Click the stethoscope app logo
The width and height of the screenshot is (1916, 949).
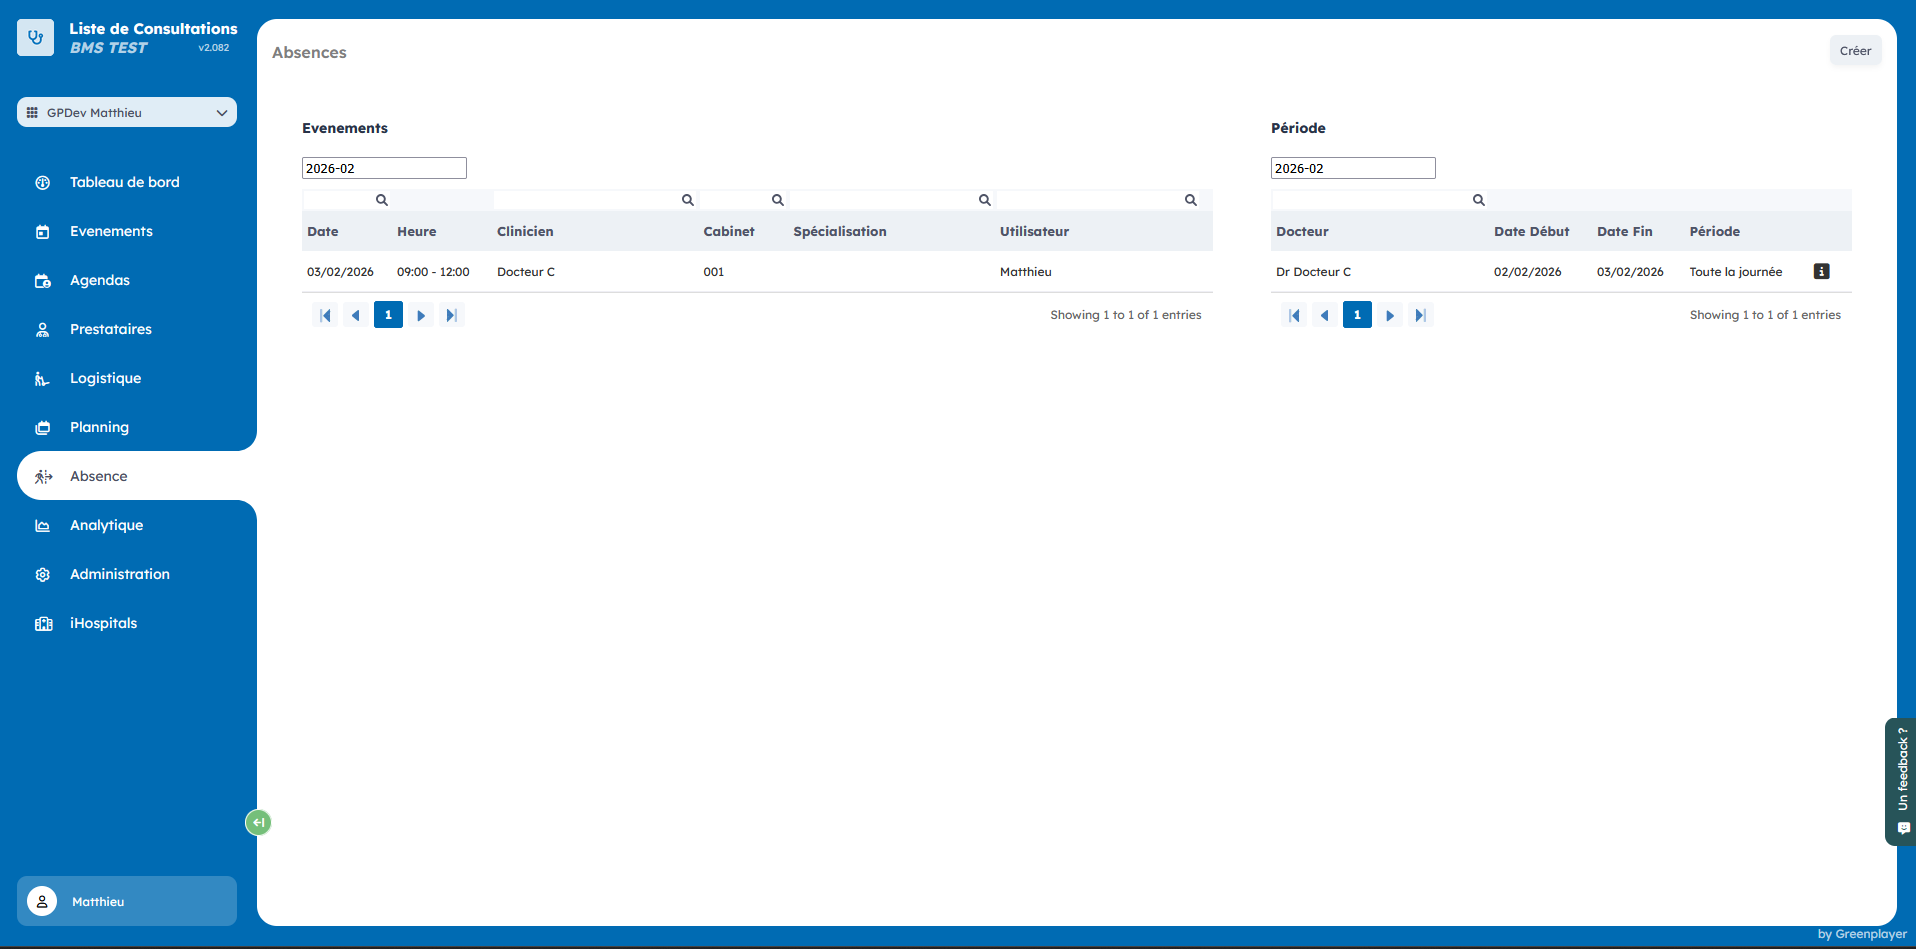tap(36, 38)
